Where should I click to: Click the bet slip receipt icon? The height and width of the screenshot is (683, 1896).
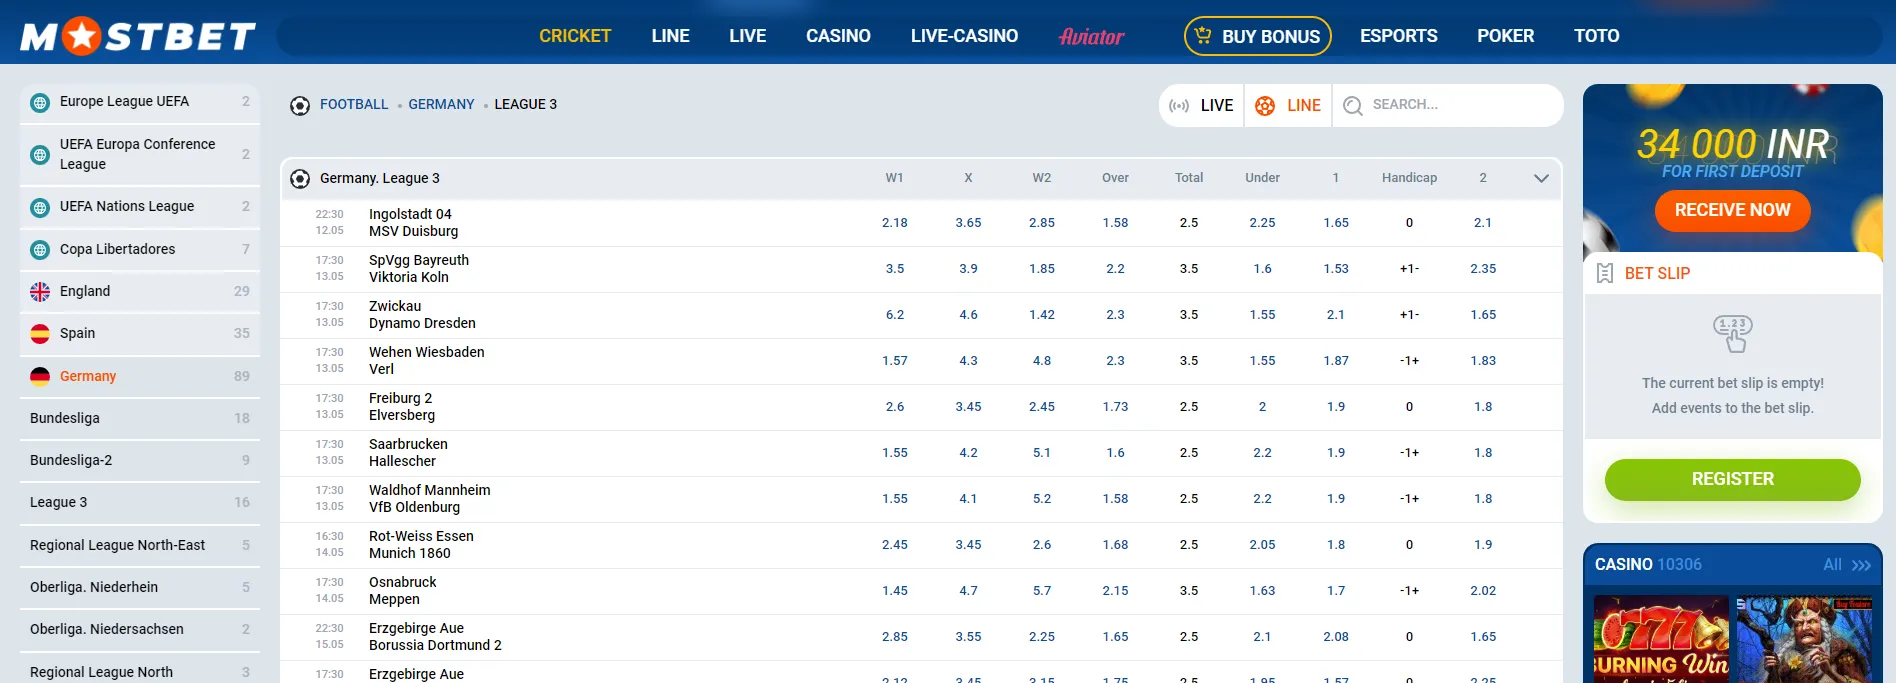(x=1605, y=273)
